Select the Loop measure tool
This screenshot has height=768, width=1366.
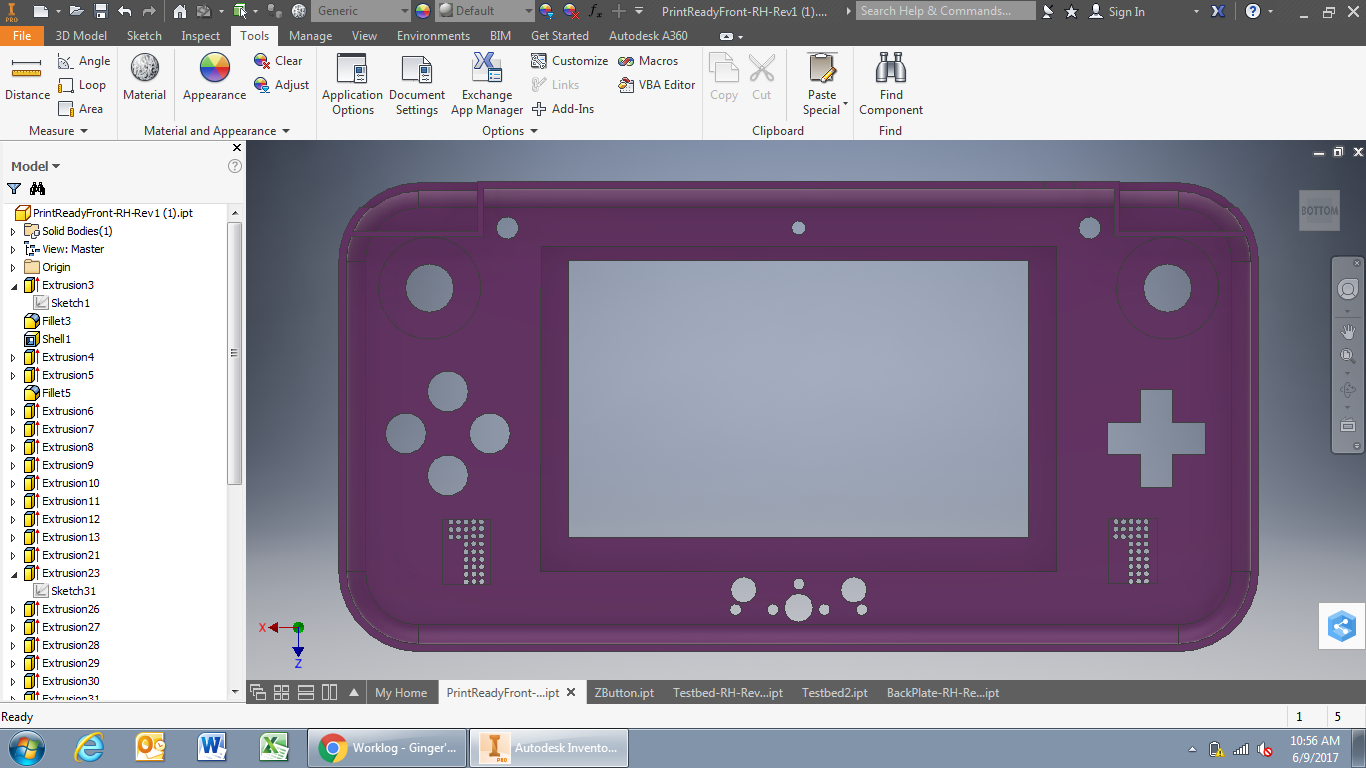pyautogui.click(x=82, y=85)
